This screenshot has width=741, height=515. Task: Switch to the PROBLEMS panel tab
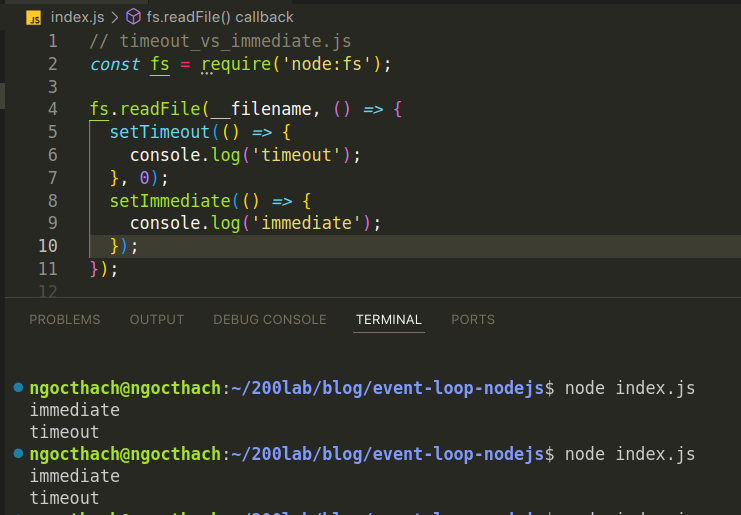point(64,320)
